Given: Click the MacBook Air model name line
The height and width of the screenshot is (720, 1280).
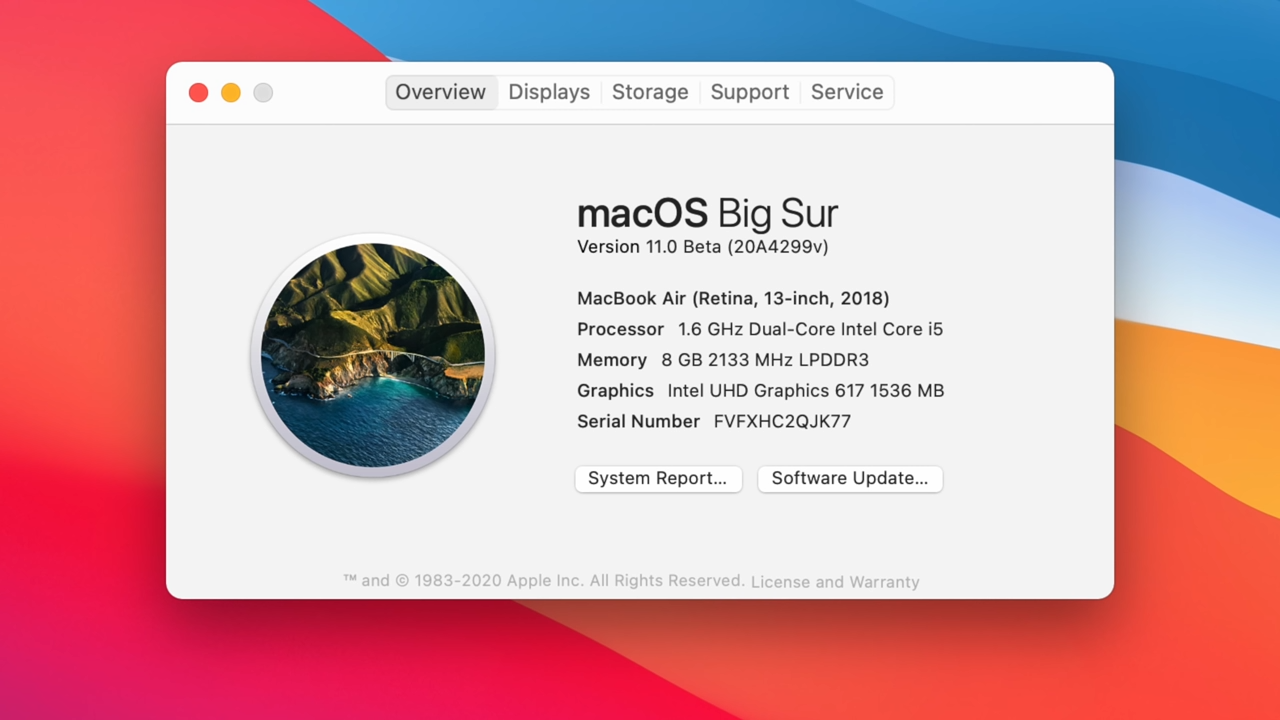Looking at the screenshot, I should tap(733, 299).
